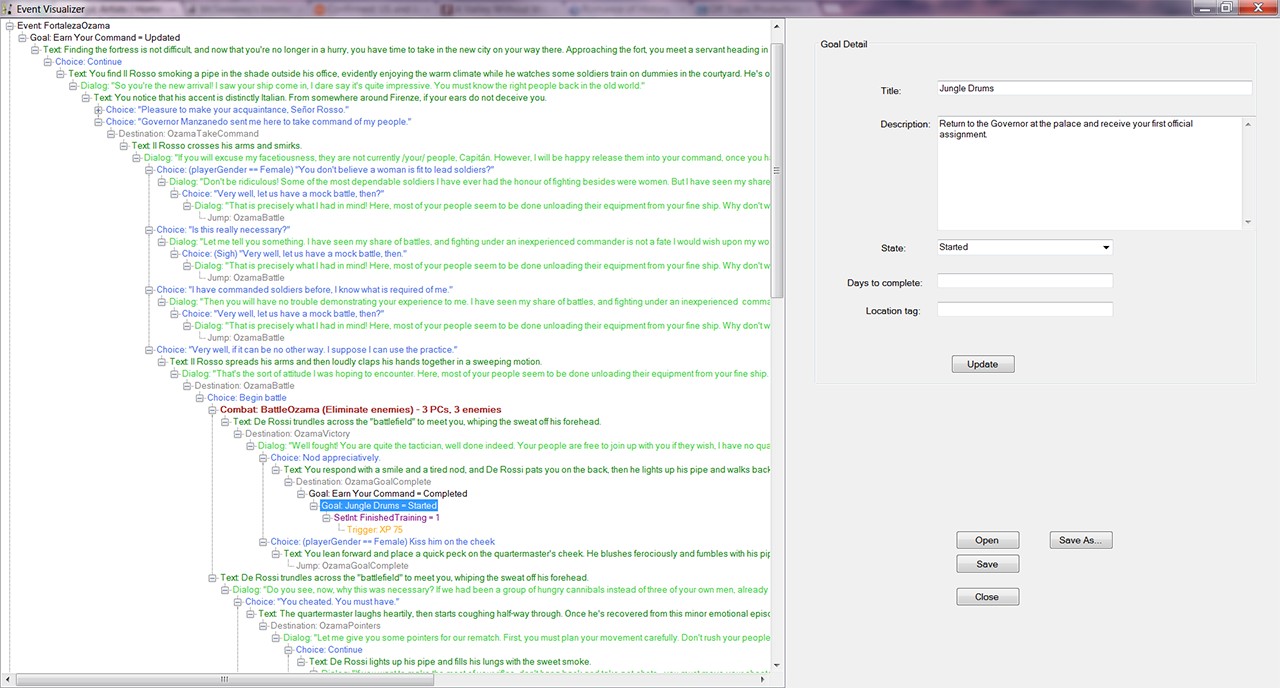The height and width of the screenshot is (688, 1280).
Task: Click the Save button
Action: tap(987, 564)
